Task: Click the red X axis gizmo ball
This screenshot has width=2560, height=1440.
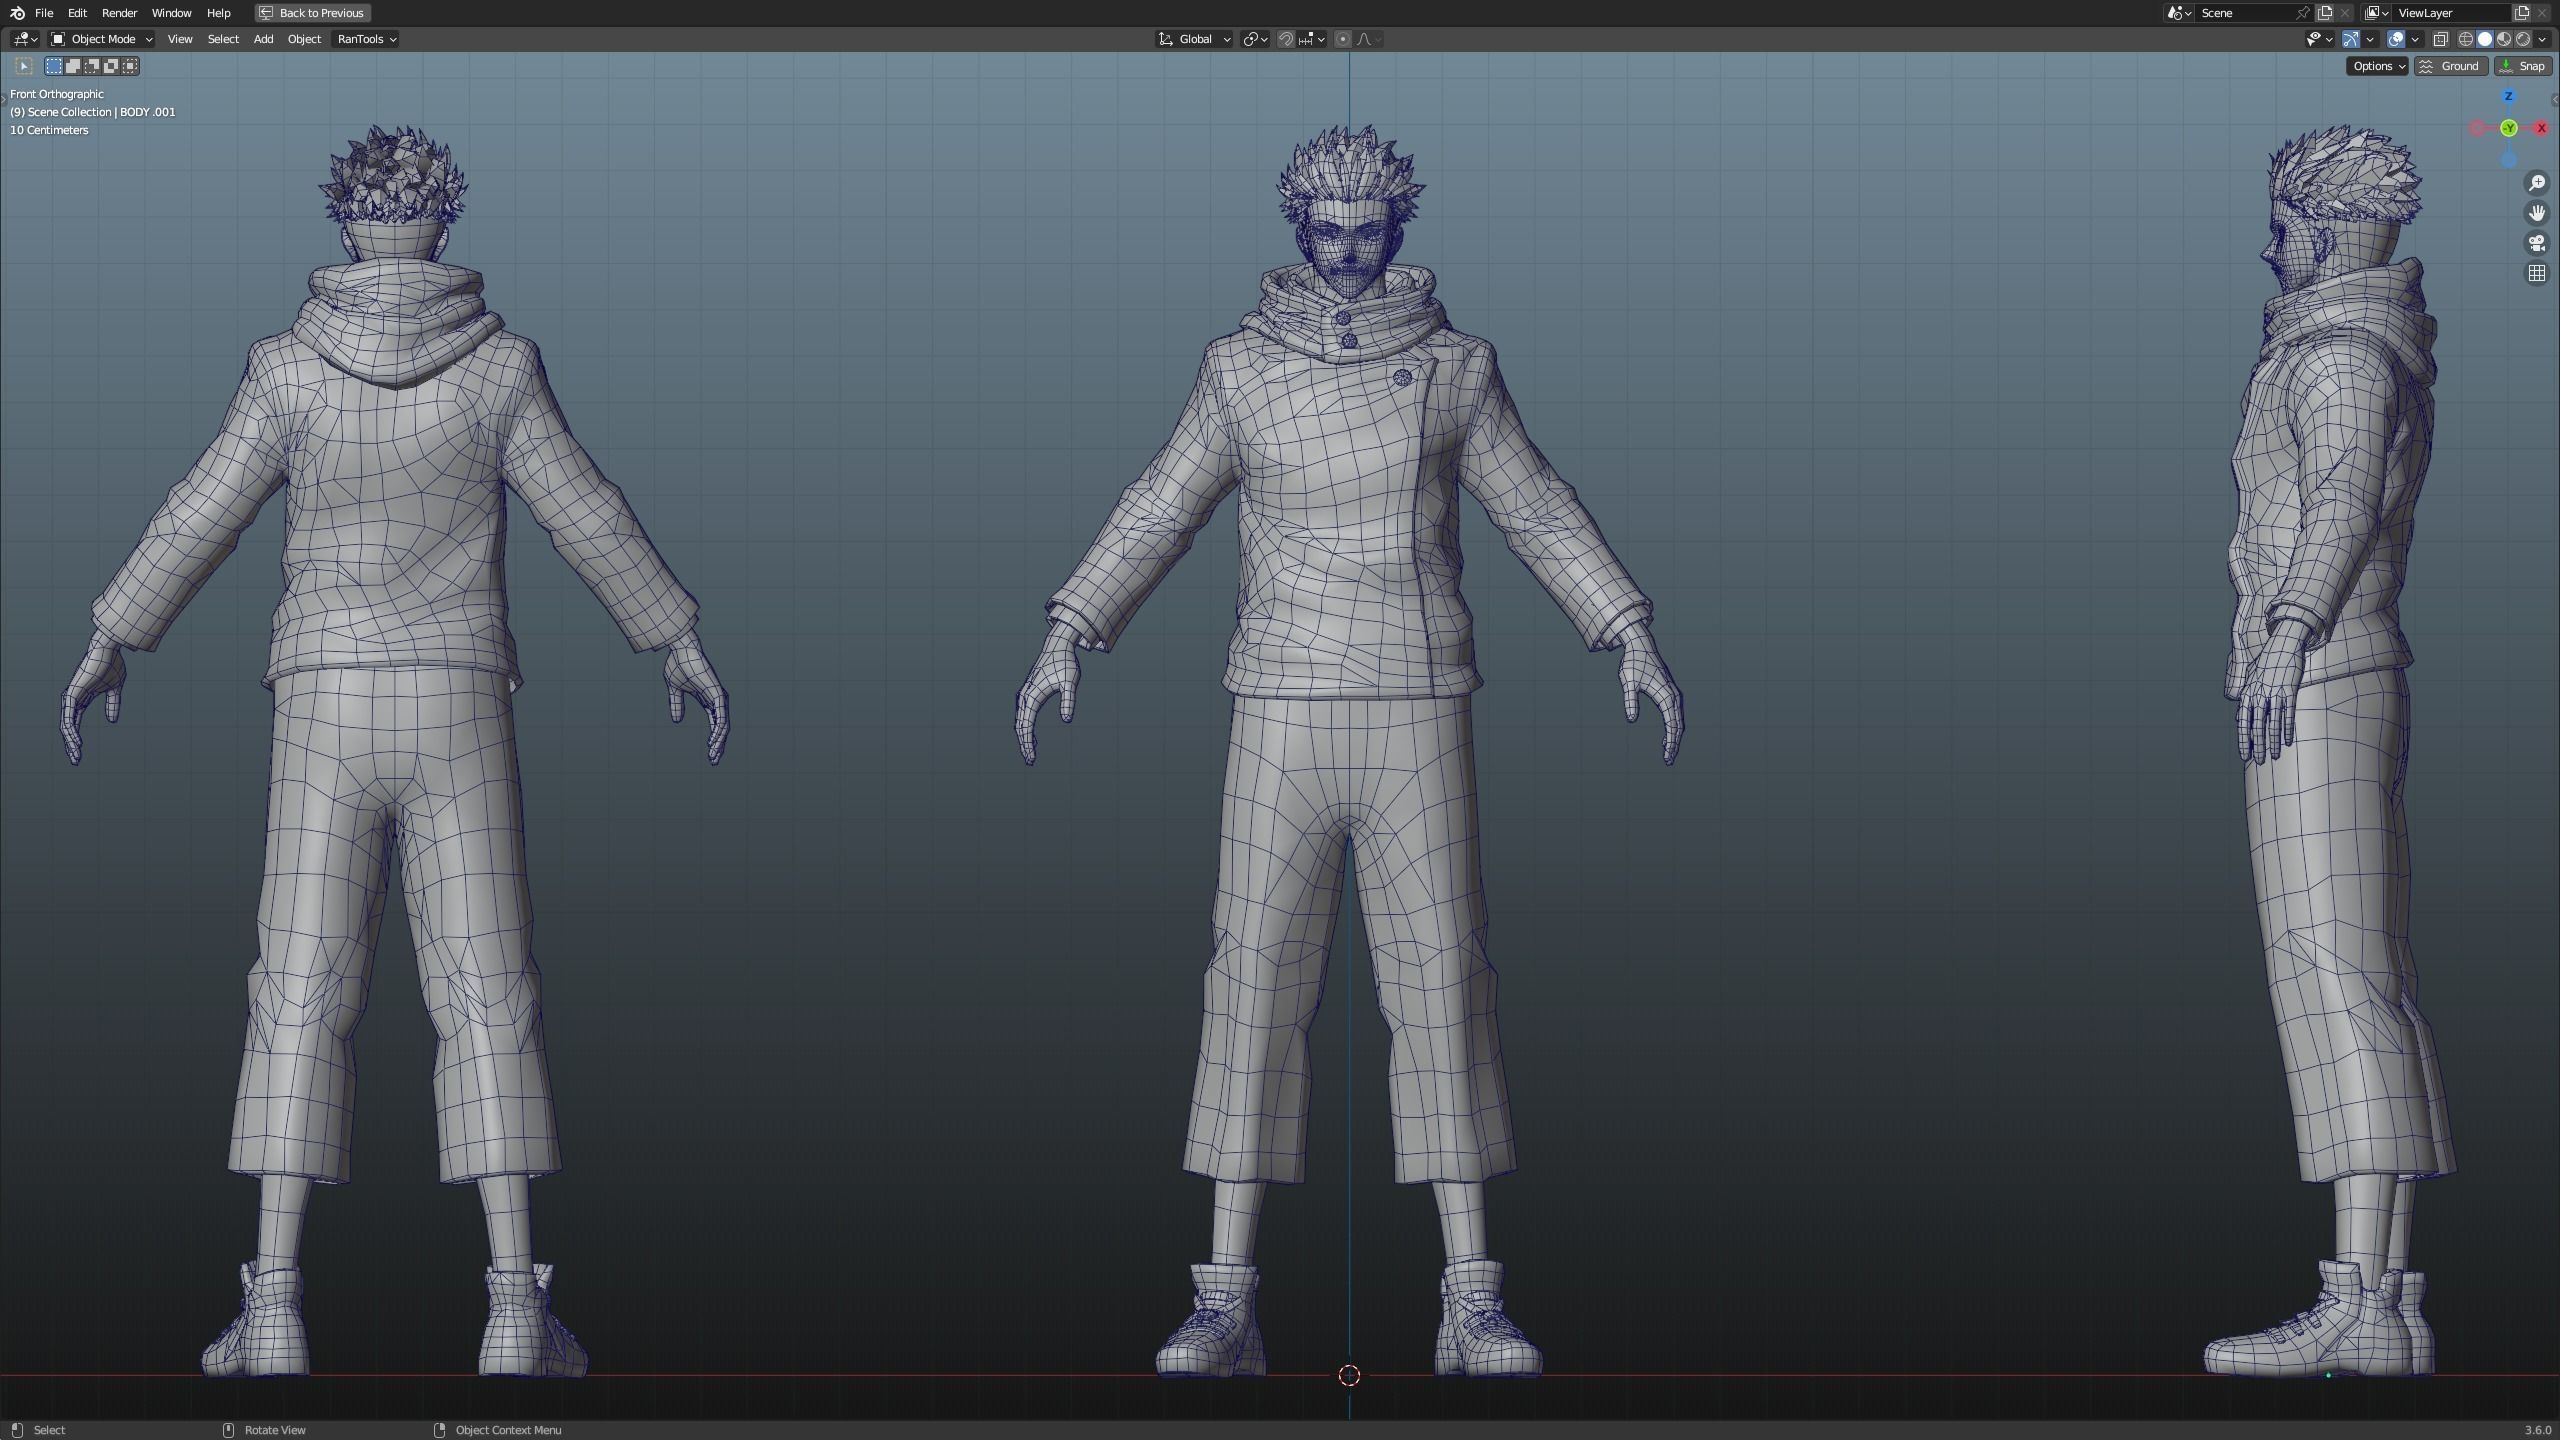Action: (x=2541, y=128)
